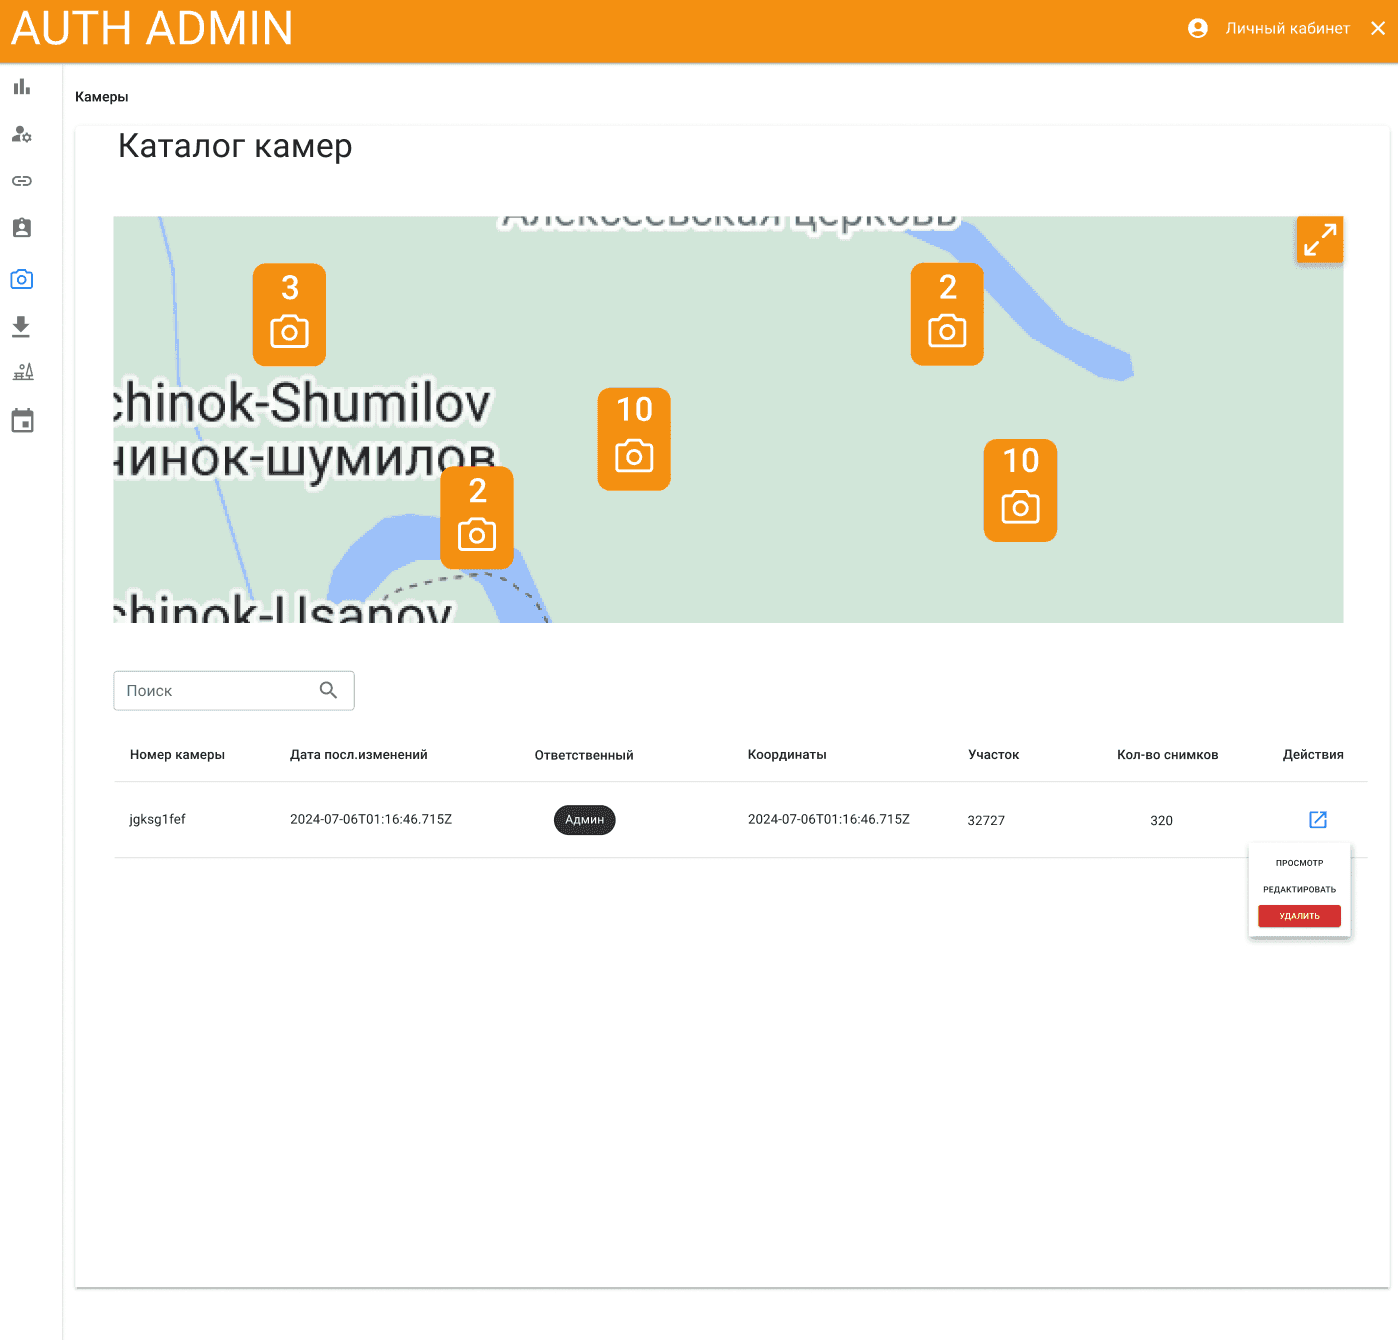Click the snapshot count 320

(1161, 820)
